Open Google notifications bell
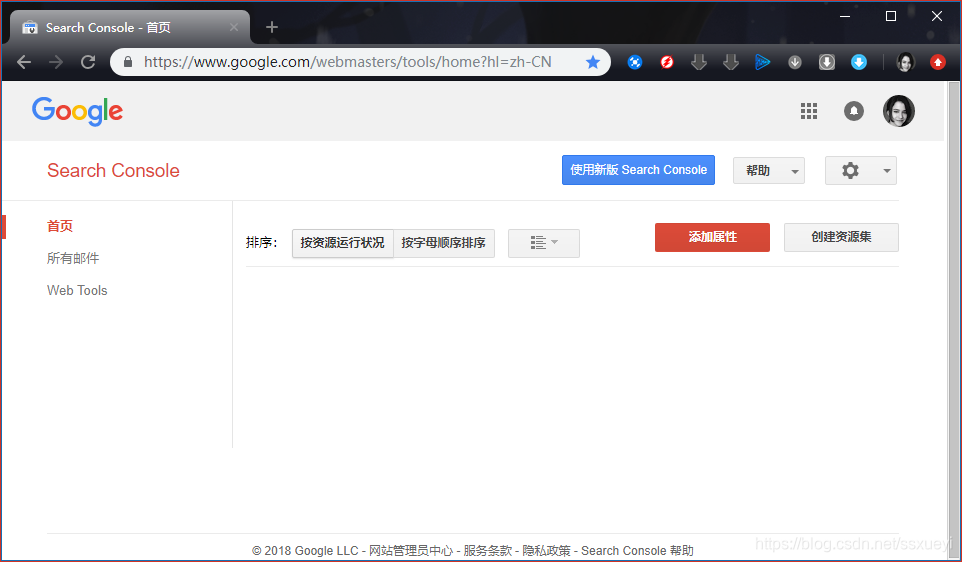This screenshot has height=562, width=962. point(853,111)
